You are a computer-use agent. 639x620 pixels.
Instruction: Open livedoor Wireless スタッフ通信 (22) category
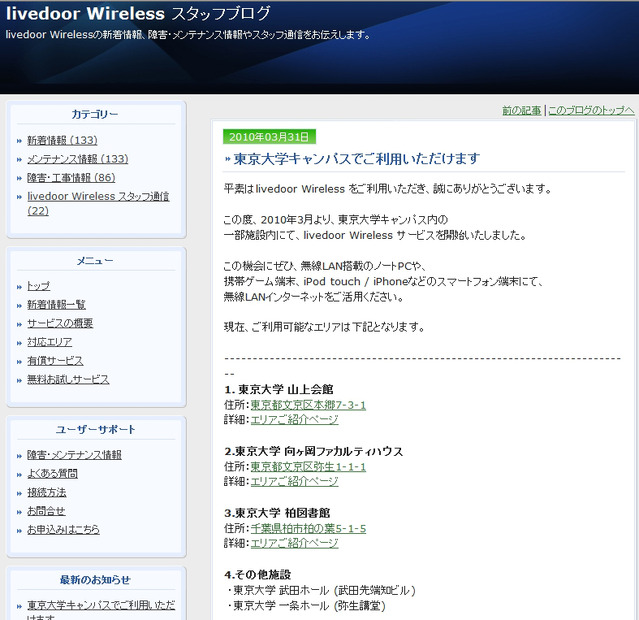pyautogui.click(x=98, y=203)
